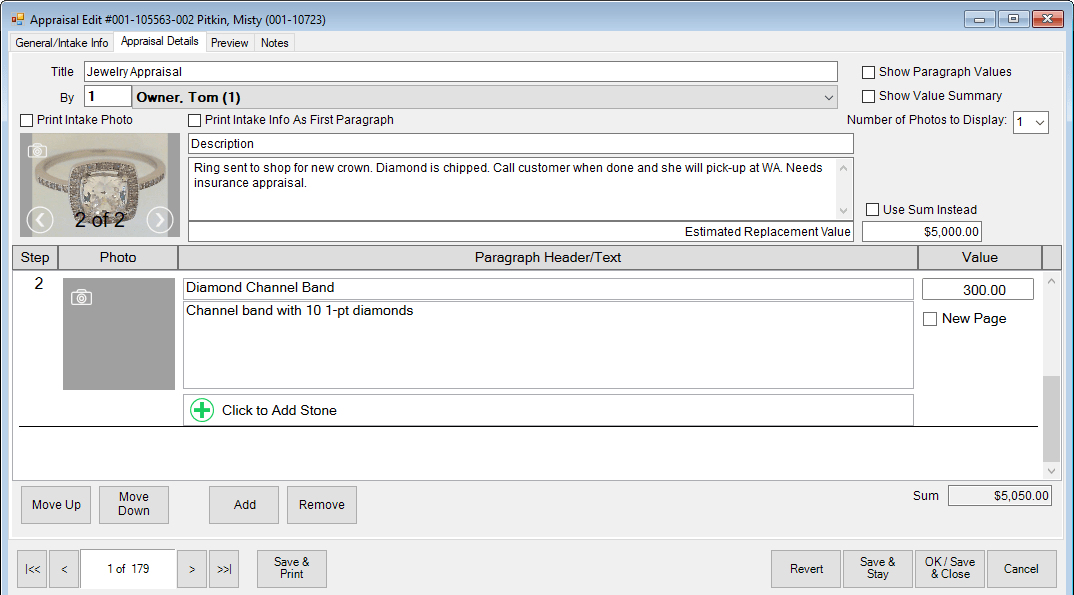Jump to the first appraisal record
1074x595 pixels.
tap(31, 568)
